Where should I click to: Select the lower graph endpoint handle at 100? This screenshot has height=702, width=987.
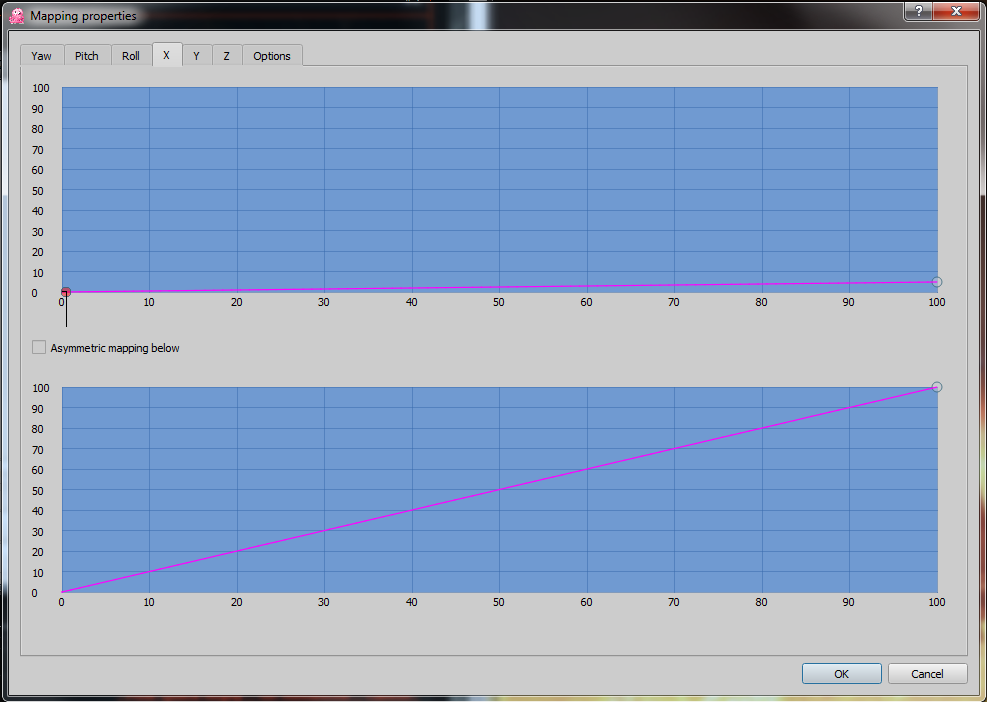(937, 387)
